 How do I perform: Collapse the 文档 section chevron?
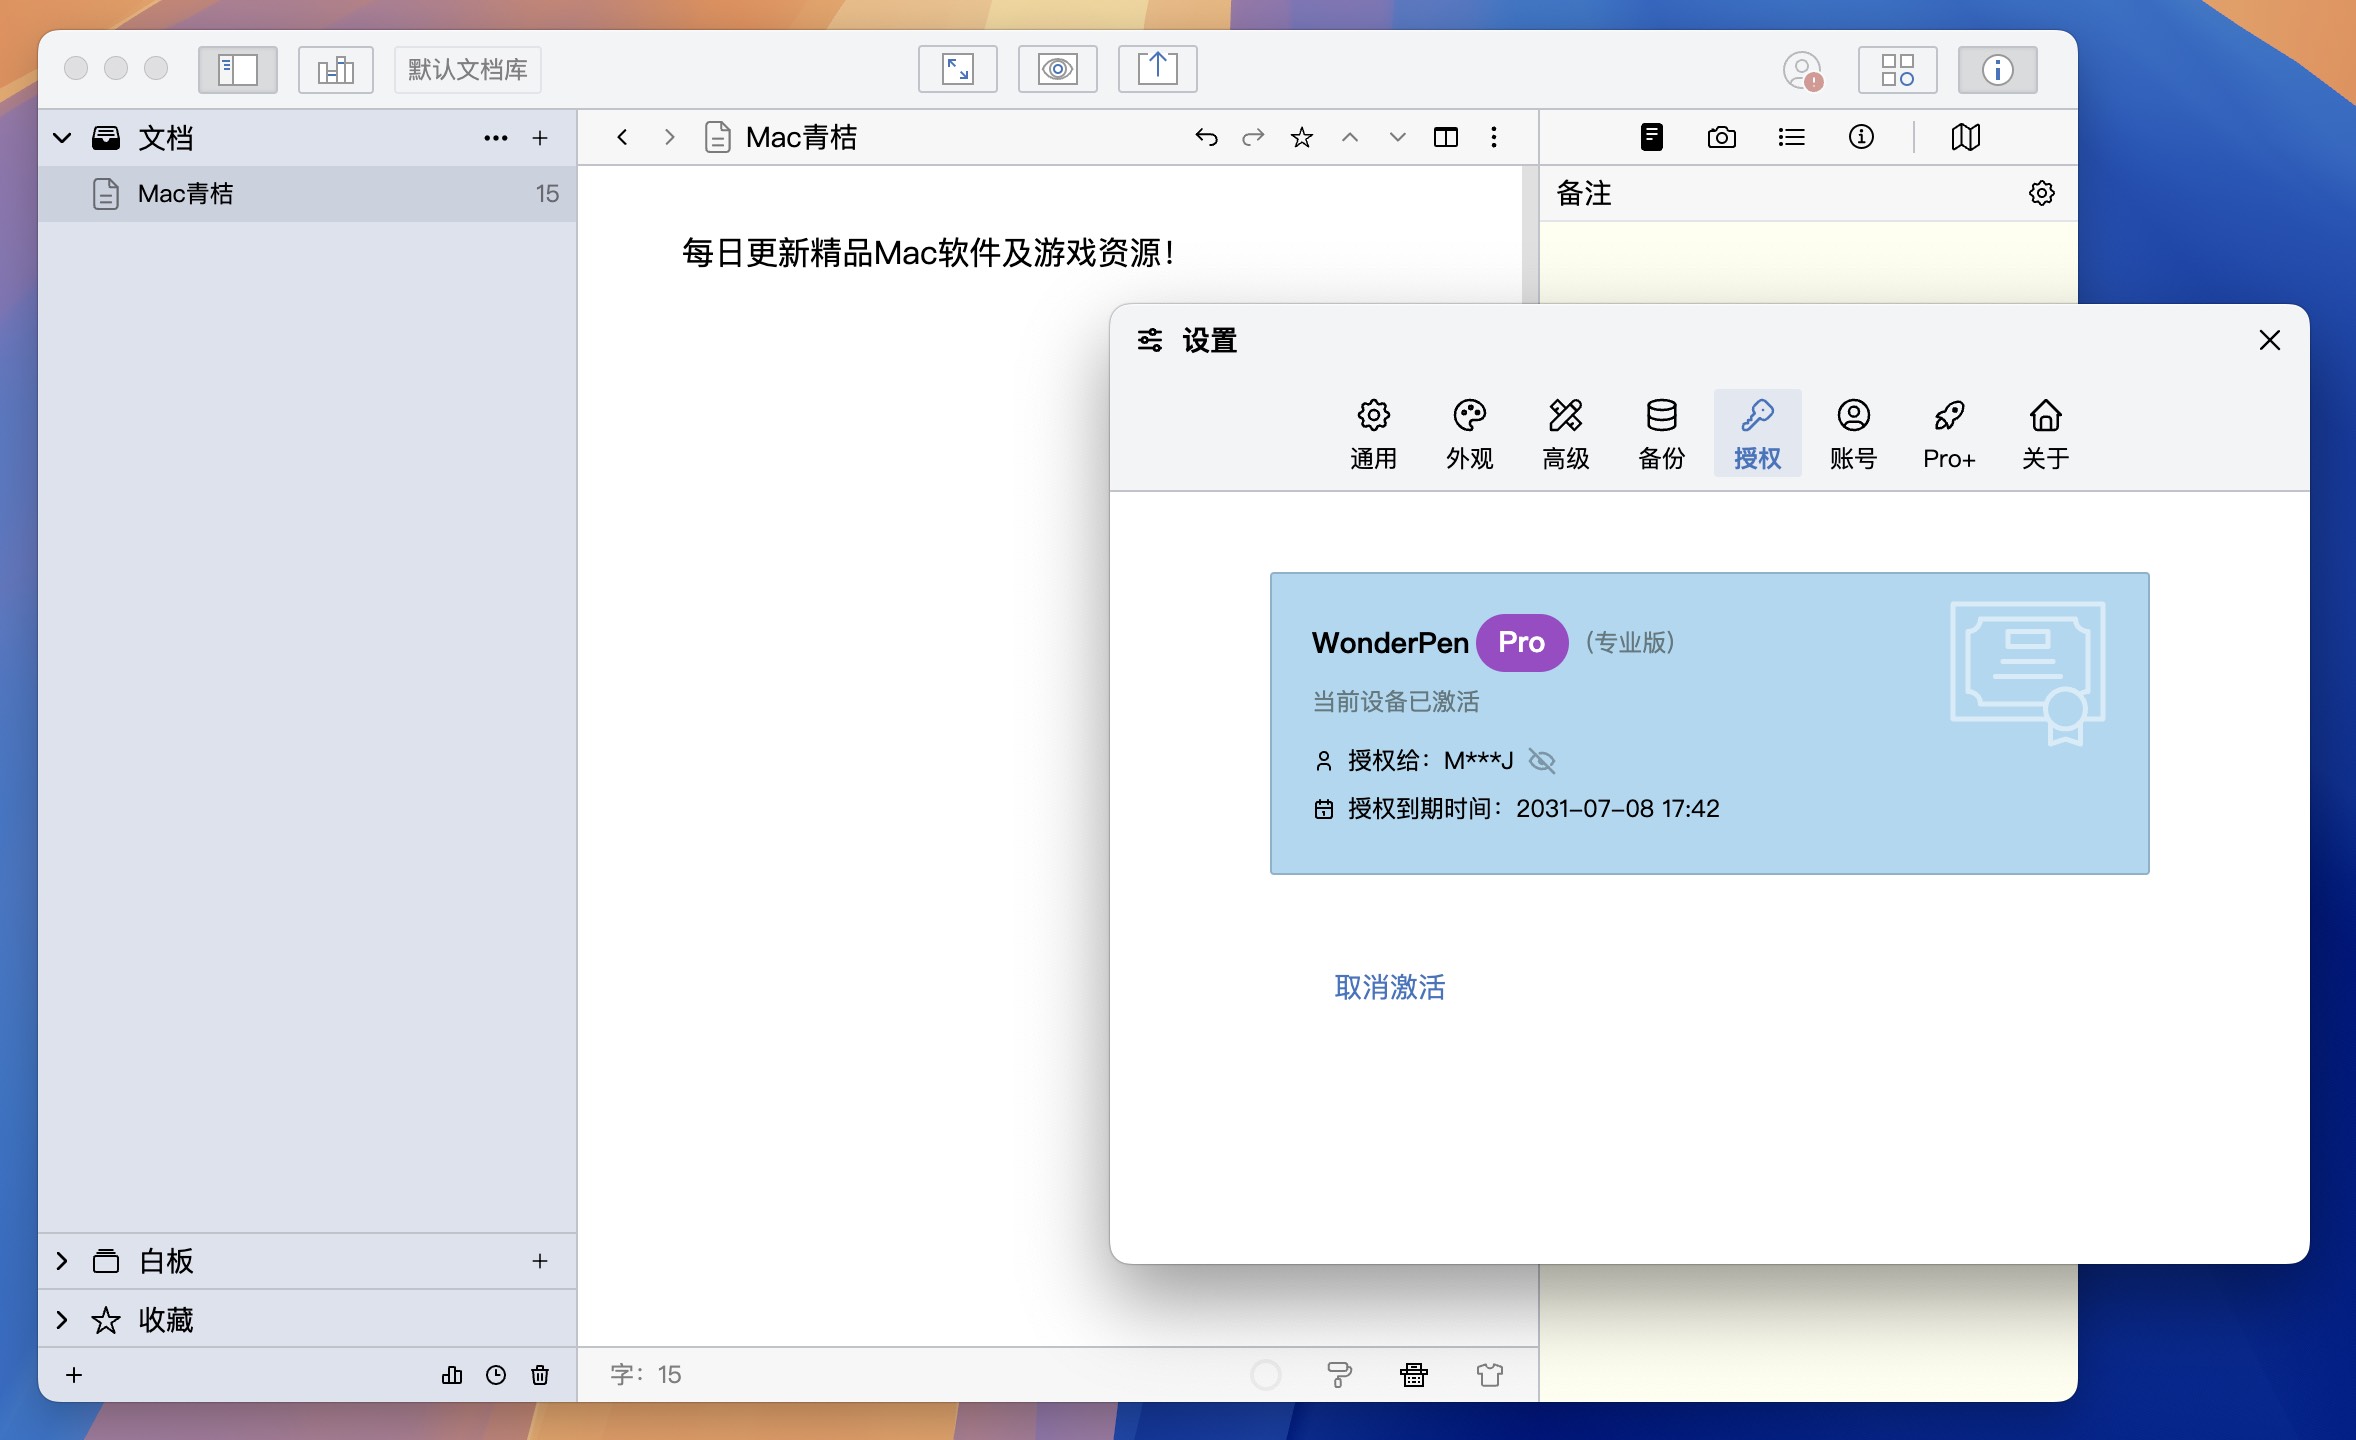tap(63, 138)
